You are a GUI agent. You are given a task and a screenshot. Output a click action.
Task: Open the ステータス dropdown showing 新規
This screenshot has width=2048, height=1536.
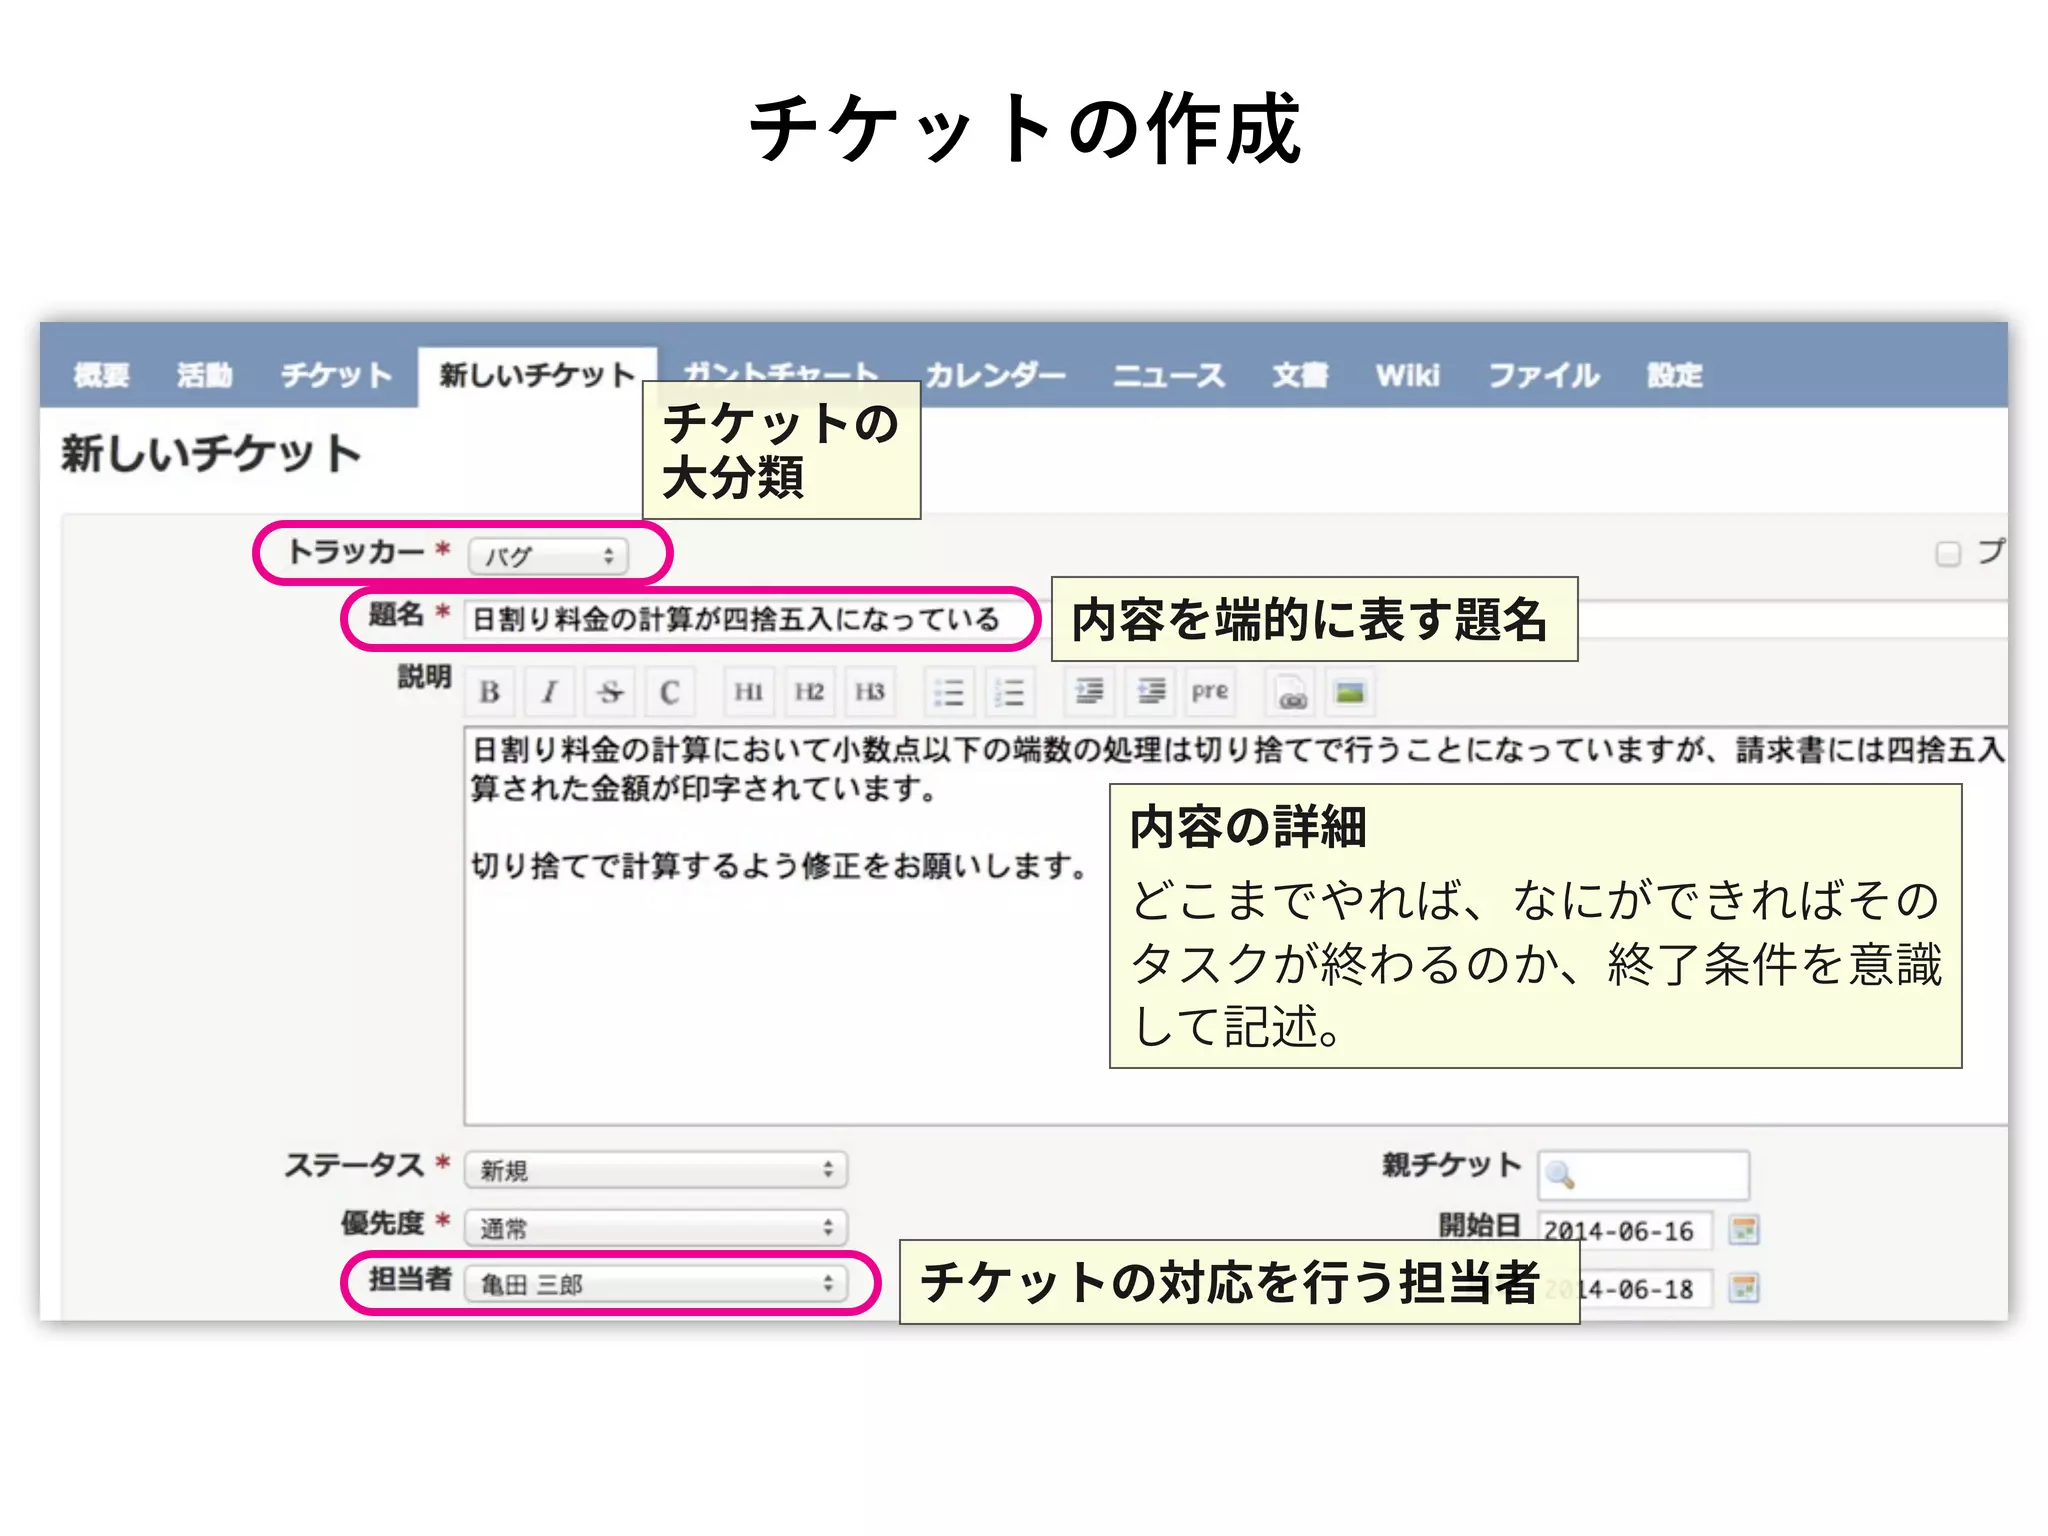(656, 1170)
